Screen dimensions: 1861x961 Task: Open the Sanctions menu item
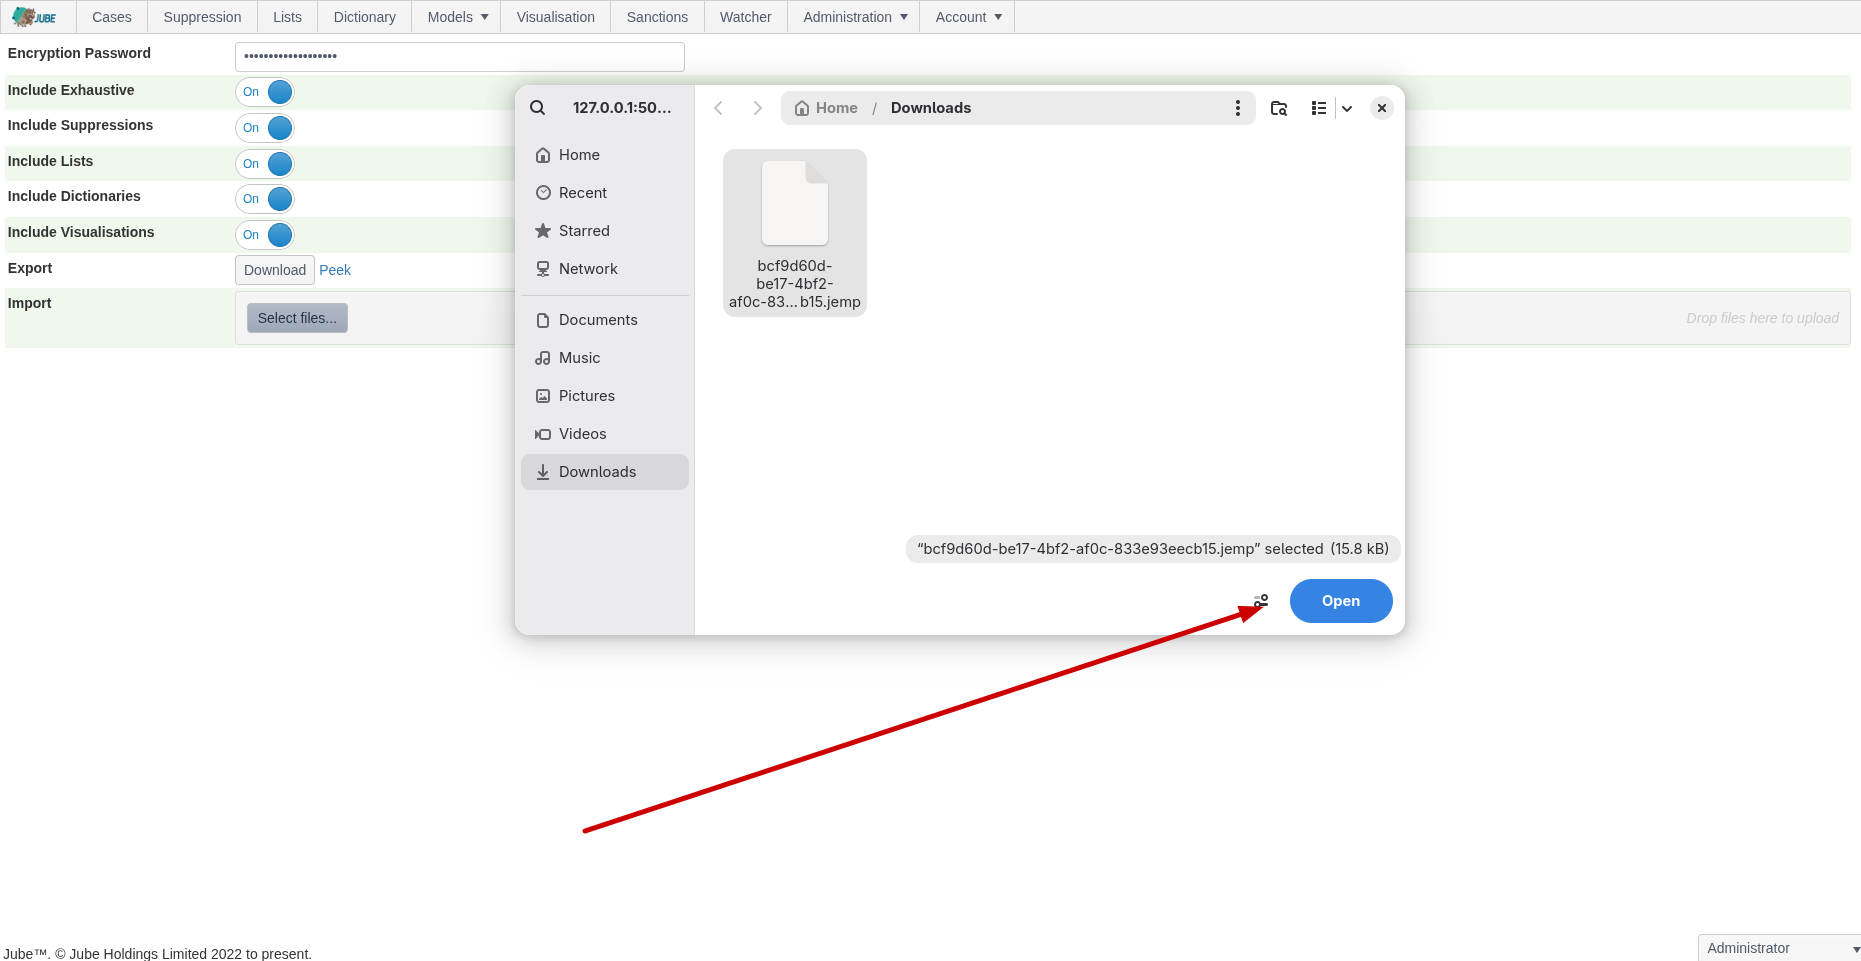point(657,17)
